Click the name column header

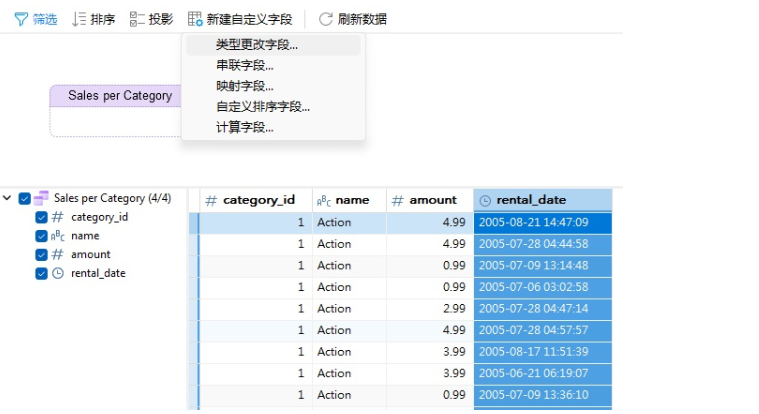[349, 200]
